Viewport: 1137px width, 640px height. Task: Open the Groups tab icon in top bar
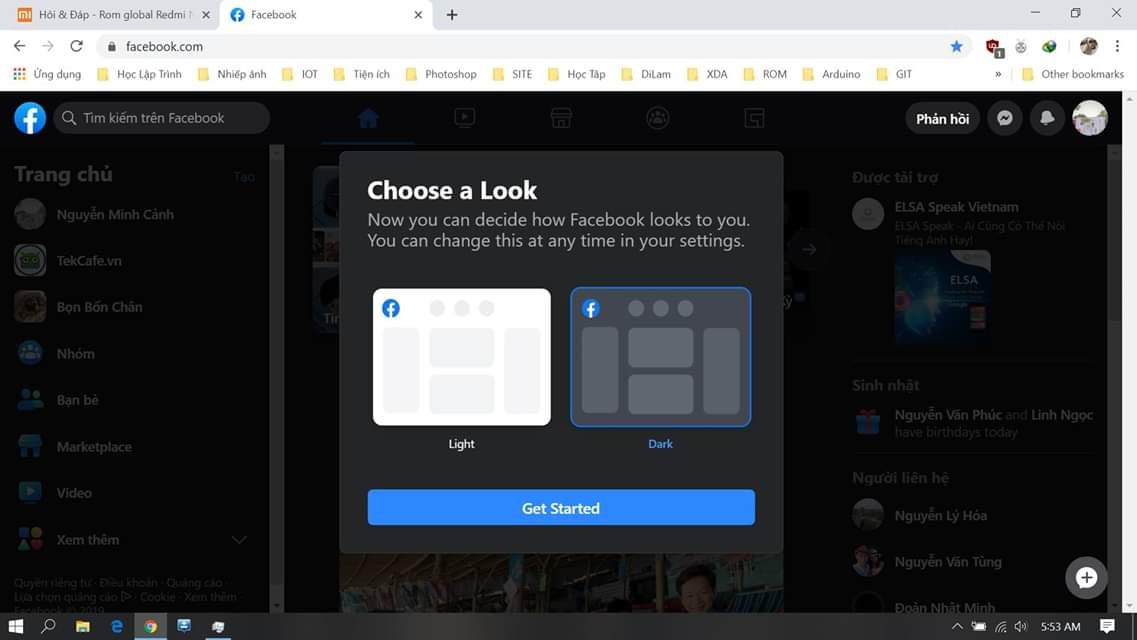click(x=658, y=118)
